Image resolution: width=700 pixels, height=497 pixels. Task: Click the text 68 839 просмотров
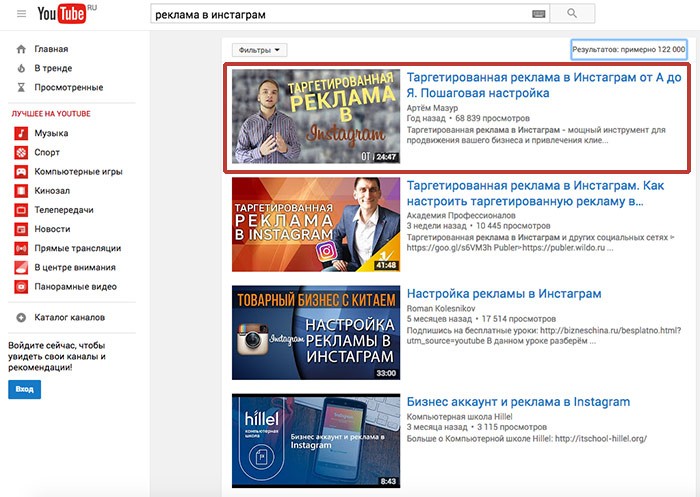tap(492, 118)
